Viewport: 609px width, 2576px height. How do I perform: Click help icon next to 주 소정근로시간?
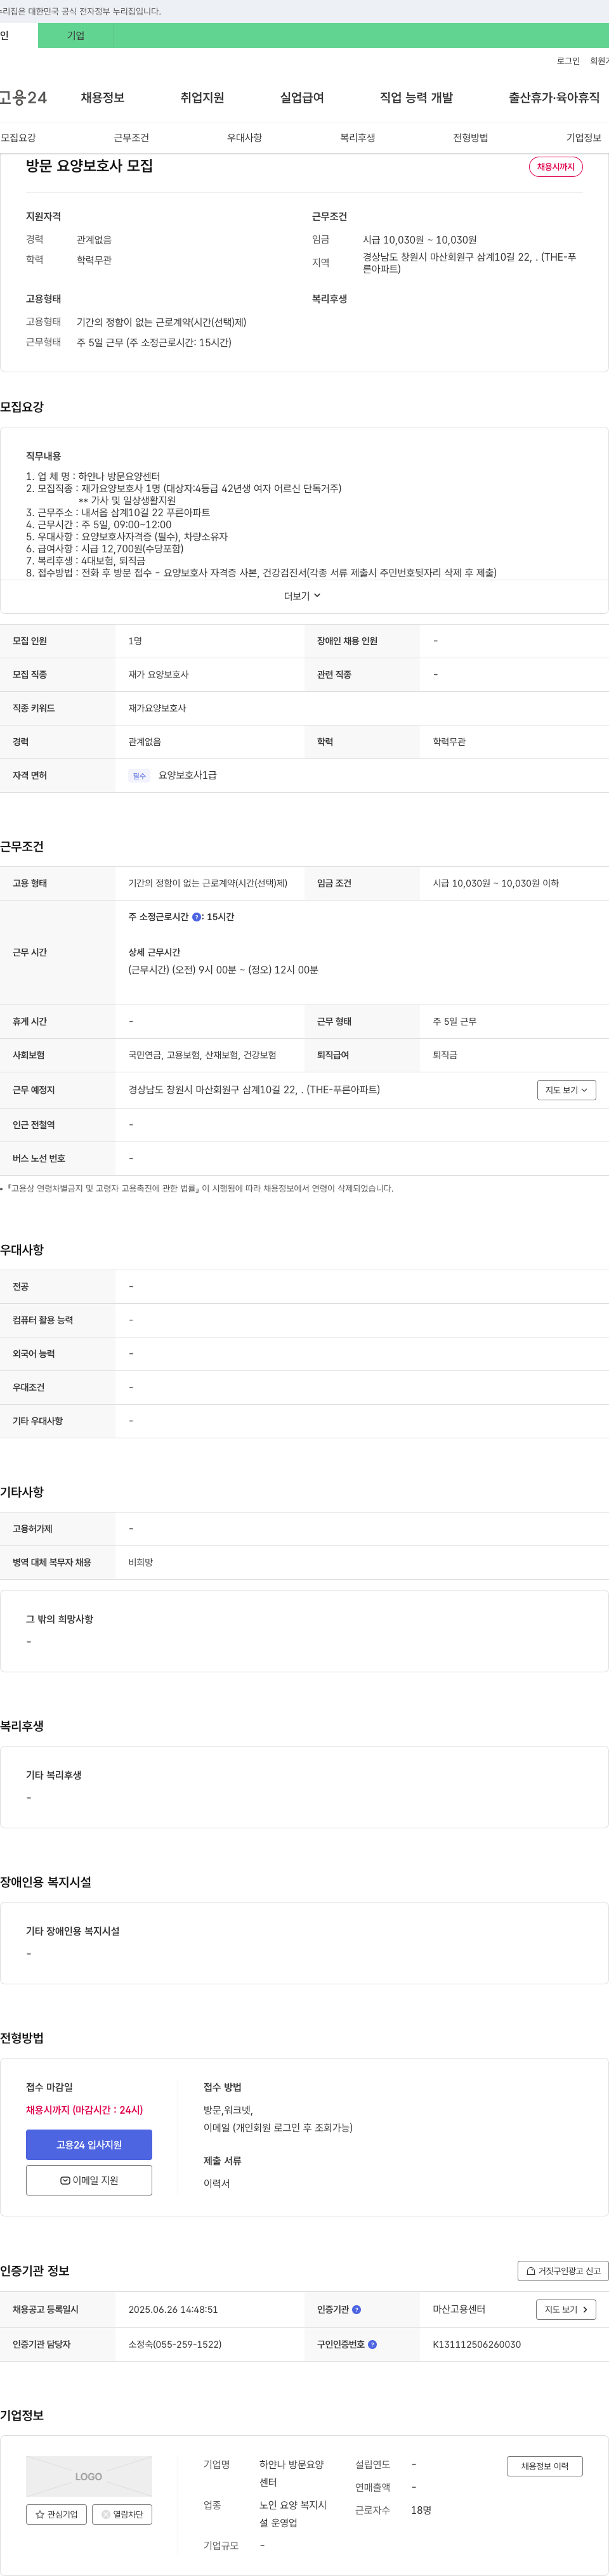coord(197,917)
